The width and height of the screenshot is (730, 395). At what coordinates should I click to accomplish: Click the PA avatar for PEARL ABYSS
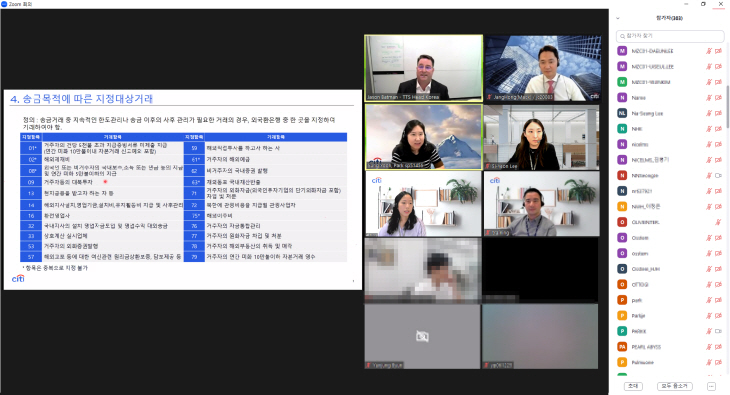click(x=622, y=347)
